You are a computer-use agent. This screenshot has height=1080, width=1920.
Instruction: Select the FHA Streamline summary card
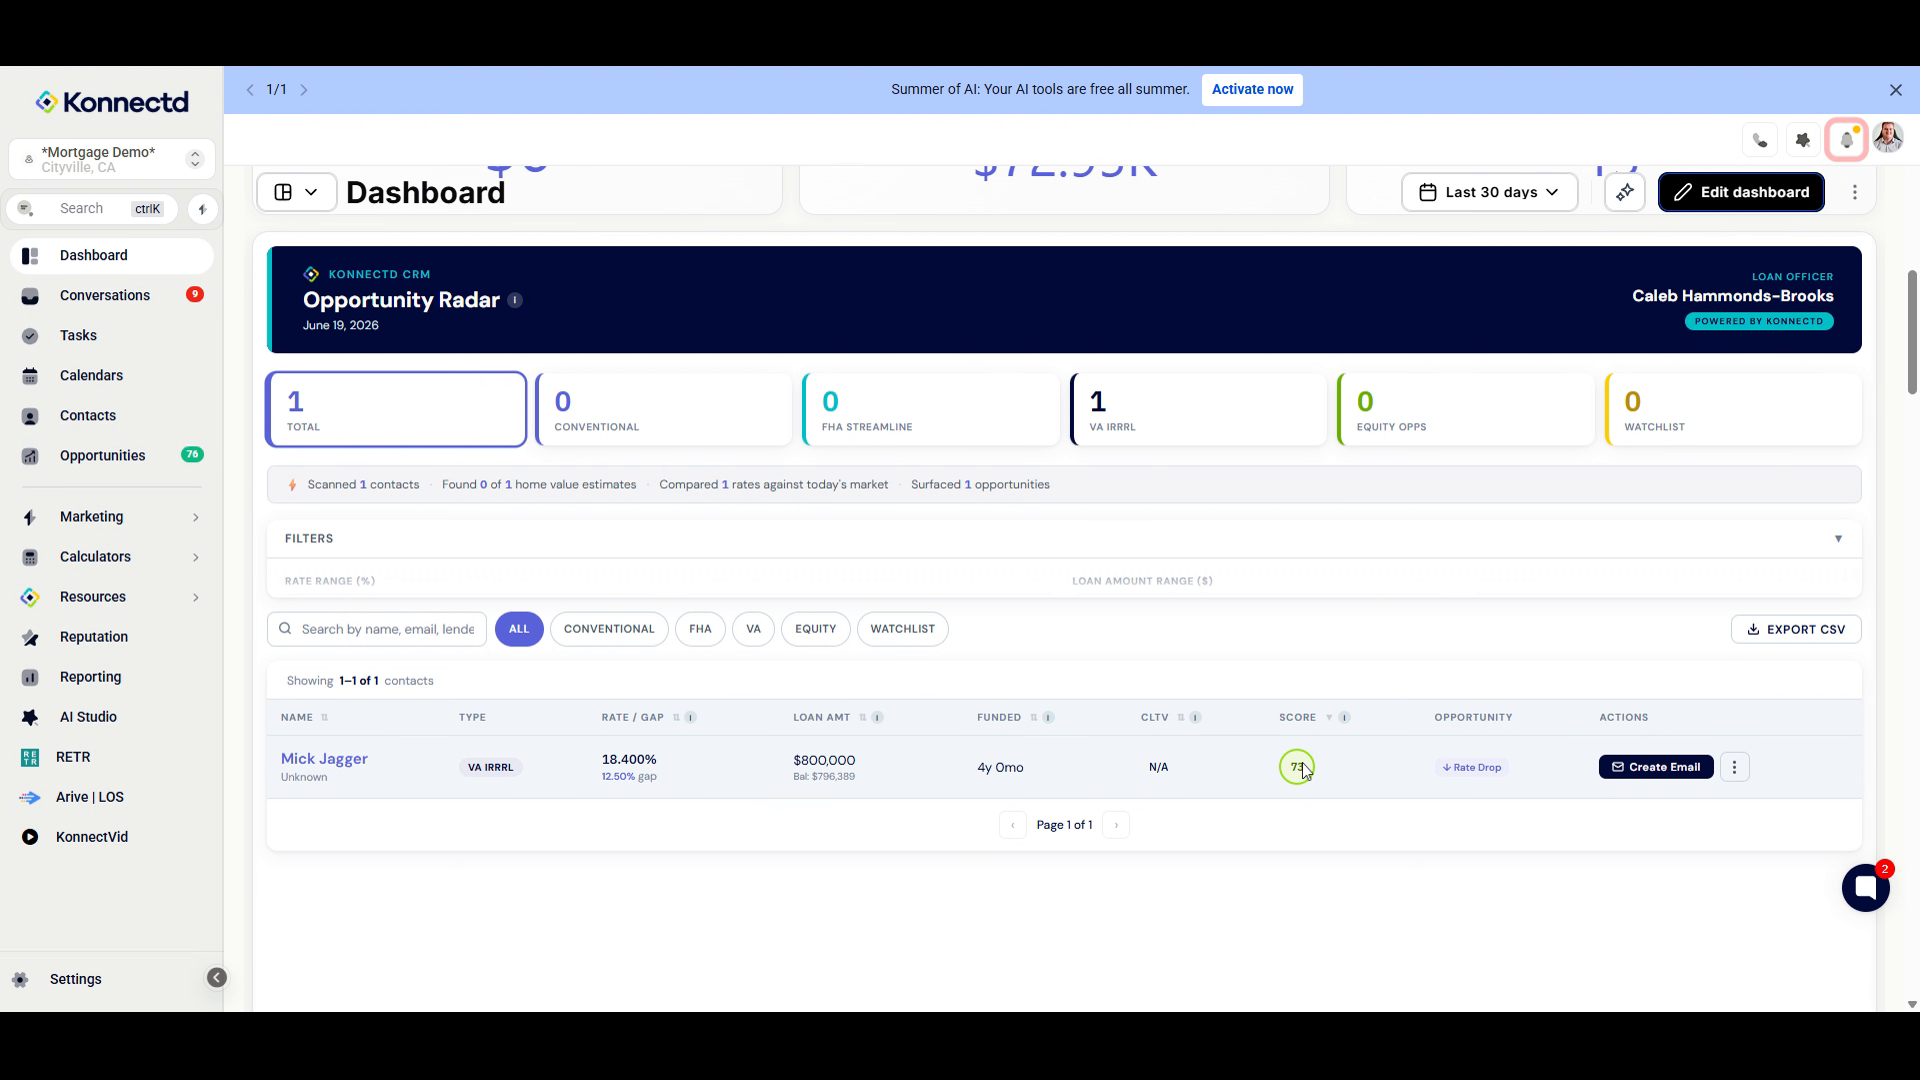(x=931, y=409)
